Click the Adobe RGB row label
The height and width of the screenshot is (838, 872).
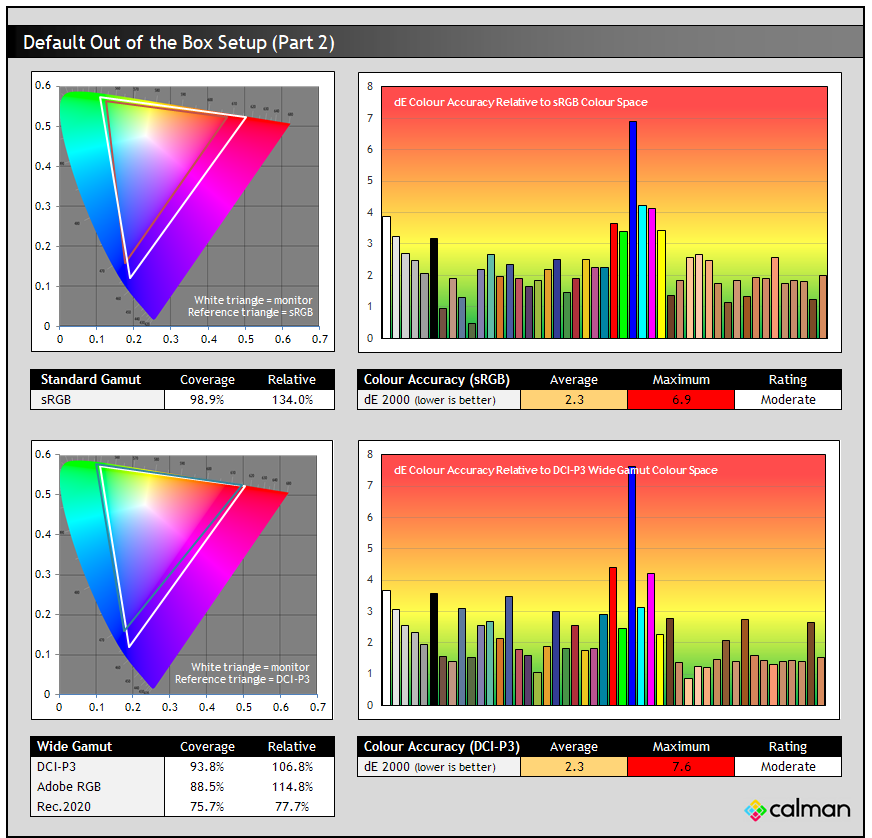(x=69, y=787)
